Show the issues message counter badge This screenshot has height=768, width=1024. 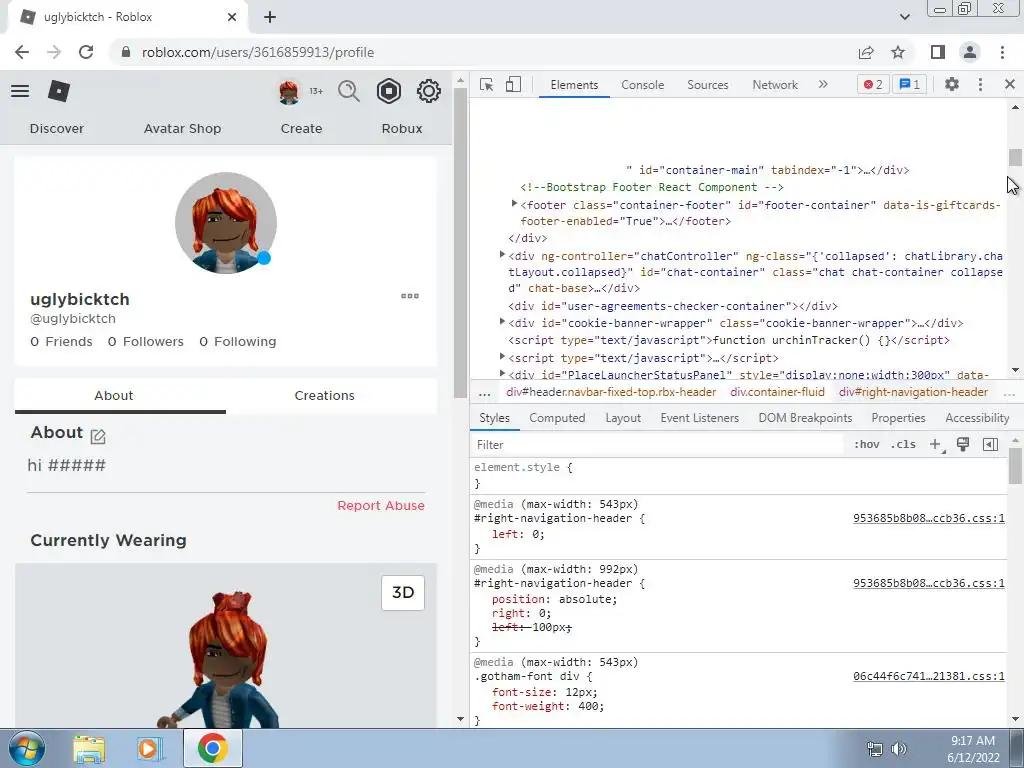click(909, 84)
